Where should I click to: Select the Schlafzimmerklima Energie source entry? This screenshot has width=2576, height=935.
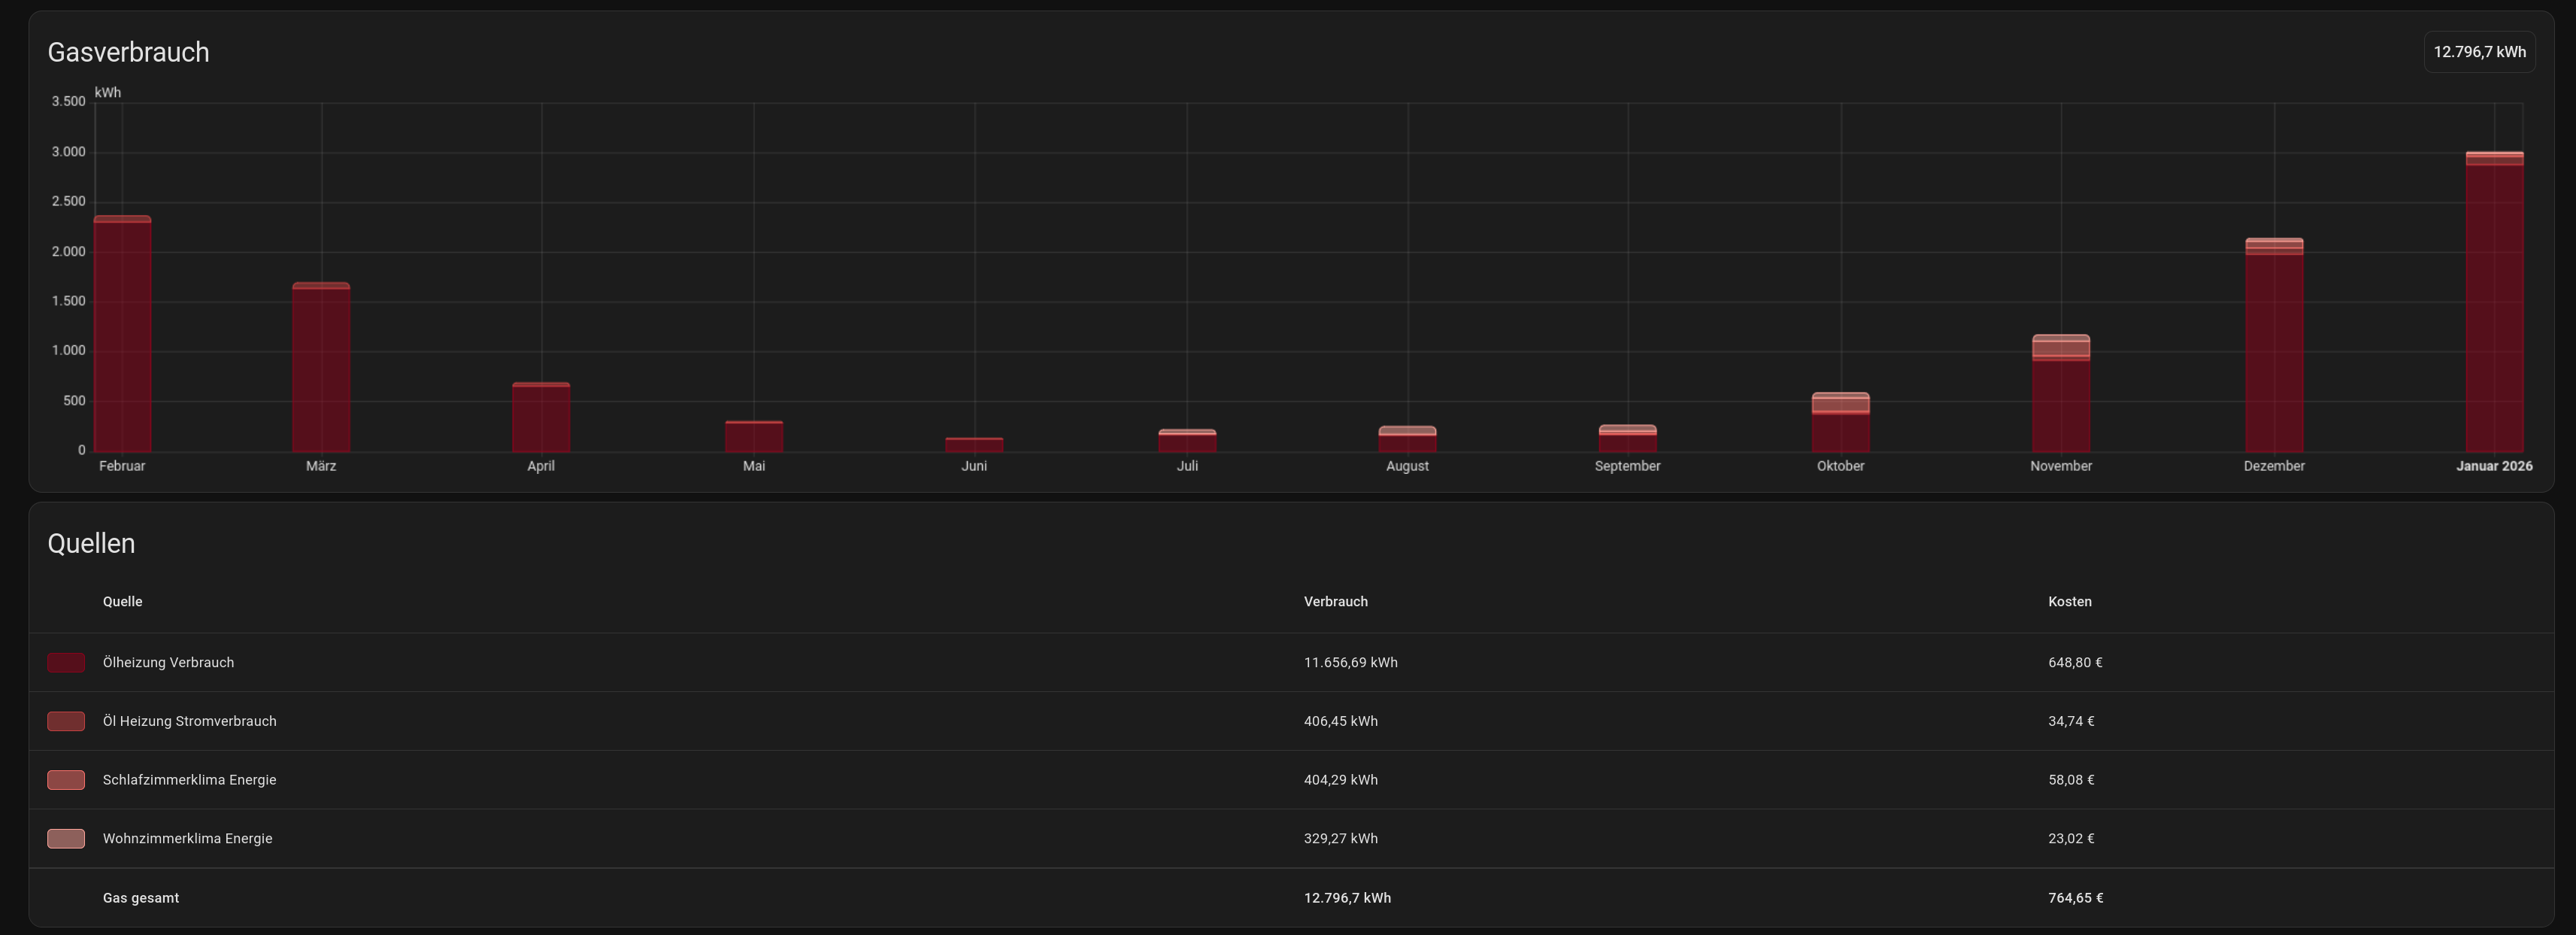coord(189,780)
